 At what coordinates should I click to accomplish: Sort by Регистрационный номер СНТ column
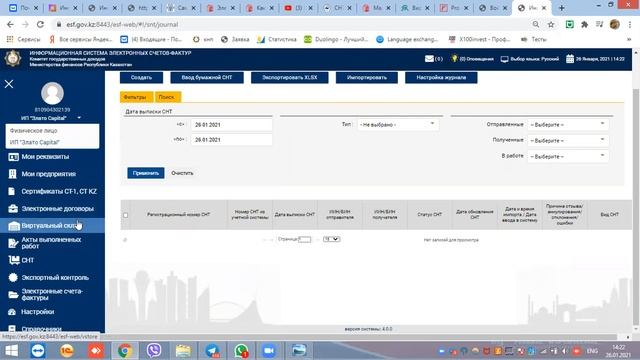point(178,215)
